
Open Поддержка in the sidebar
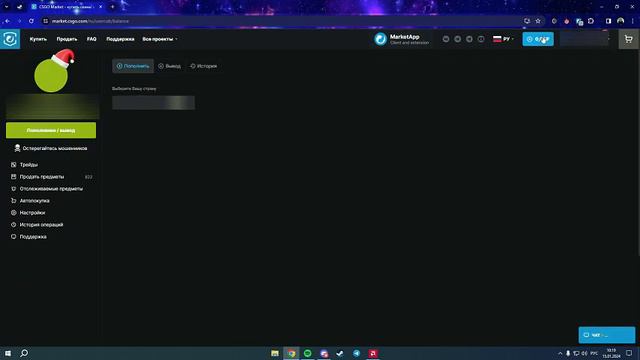(33, 237)
